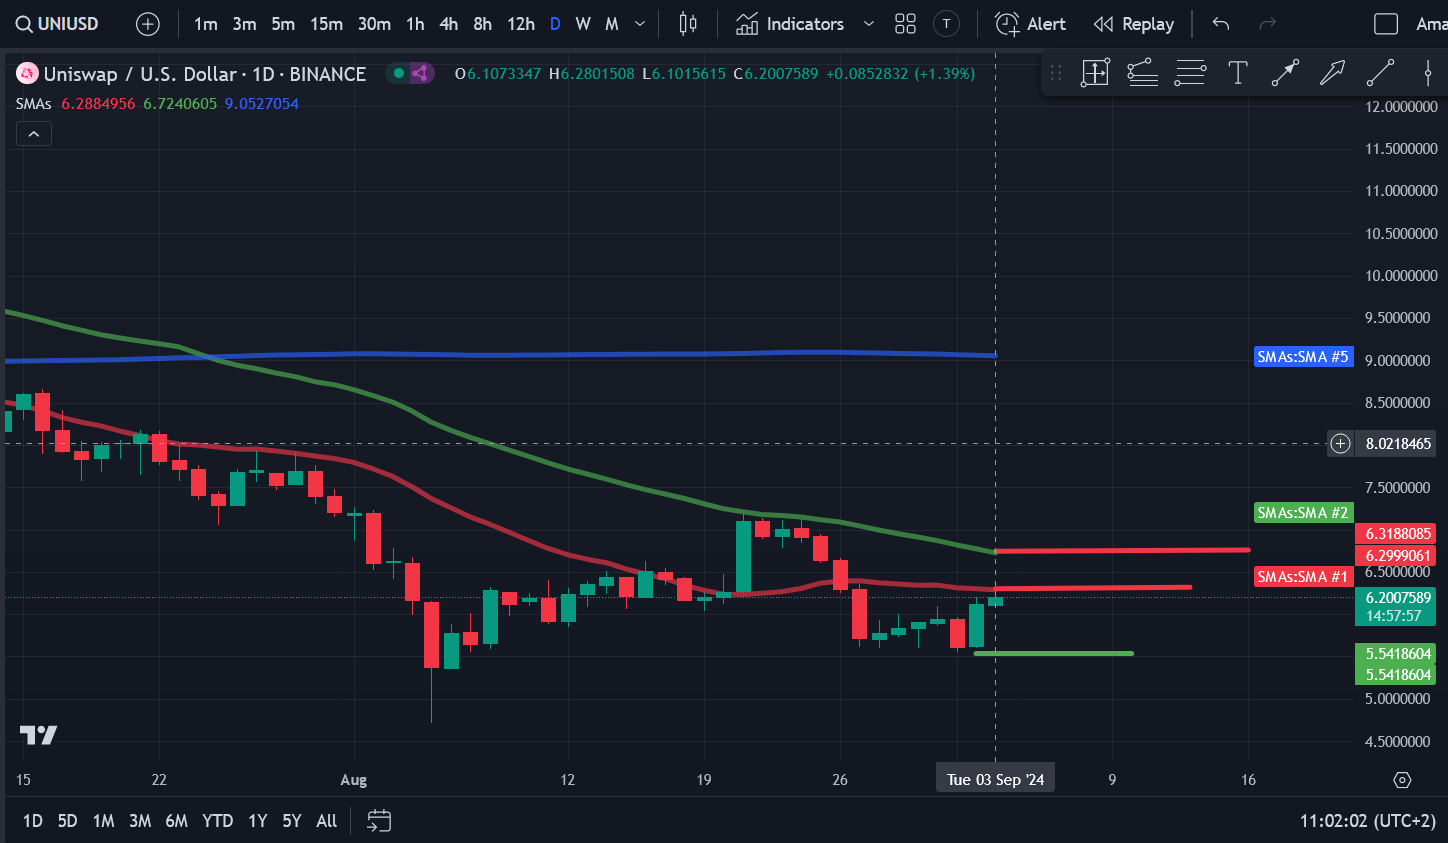This screenshot has width=1448, height=843.
Task: Open the Indicators dialog
Action: click(x=790, y=24)
